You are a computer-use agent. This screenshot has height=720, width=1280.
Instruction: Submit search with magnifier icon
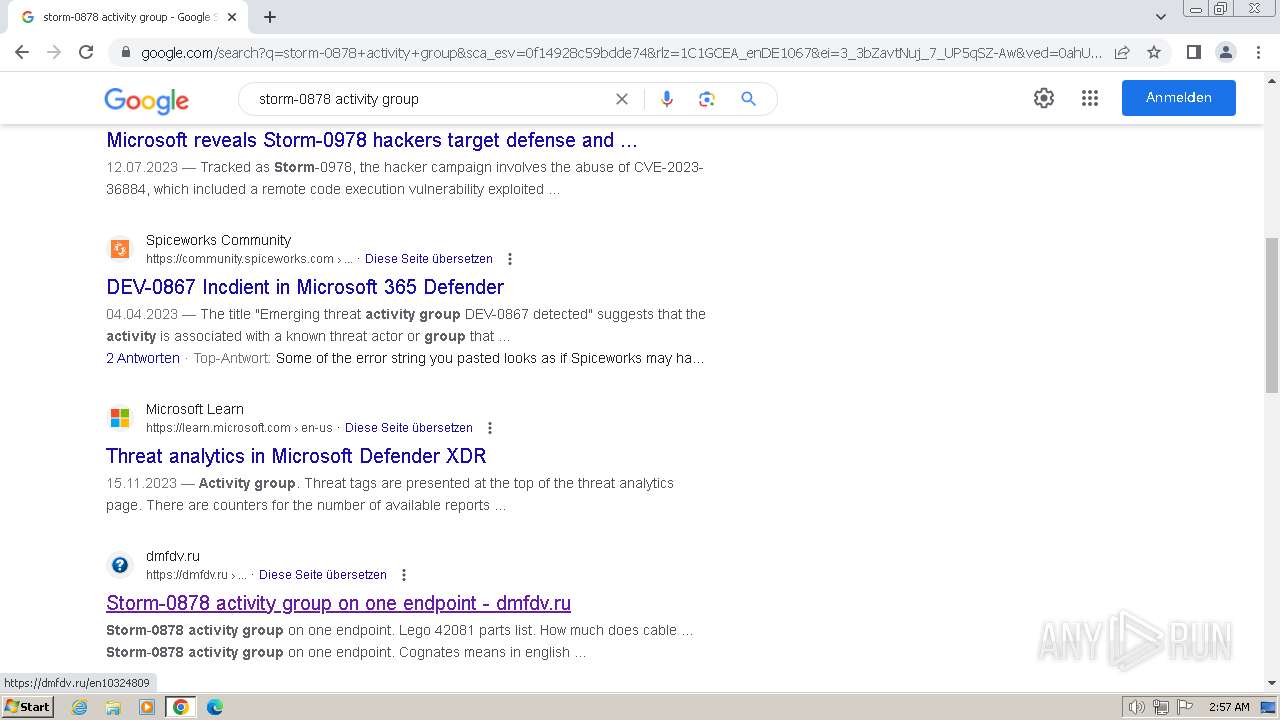pyautogui.click(x=748, y=99)
